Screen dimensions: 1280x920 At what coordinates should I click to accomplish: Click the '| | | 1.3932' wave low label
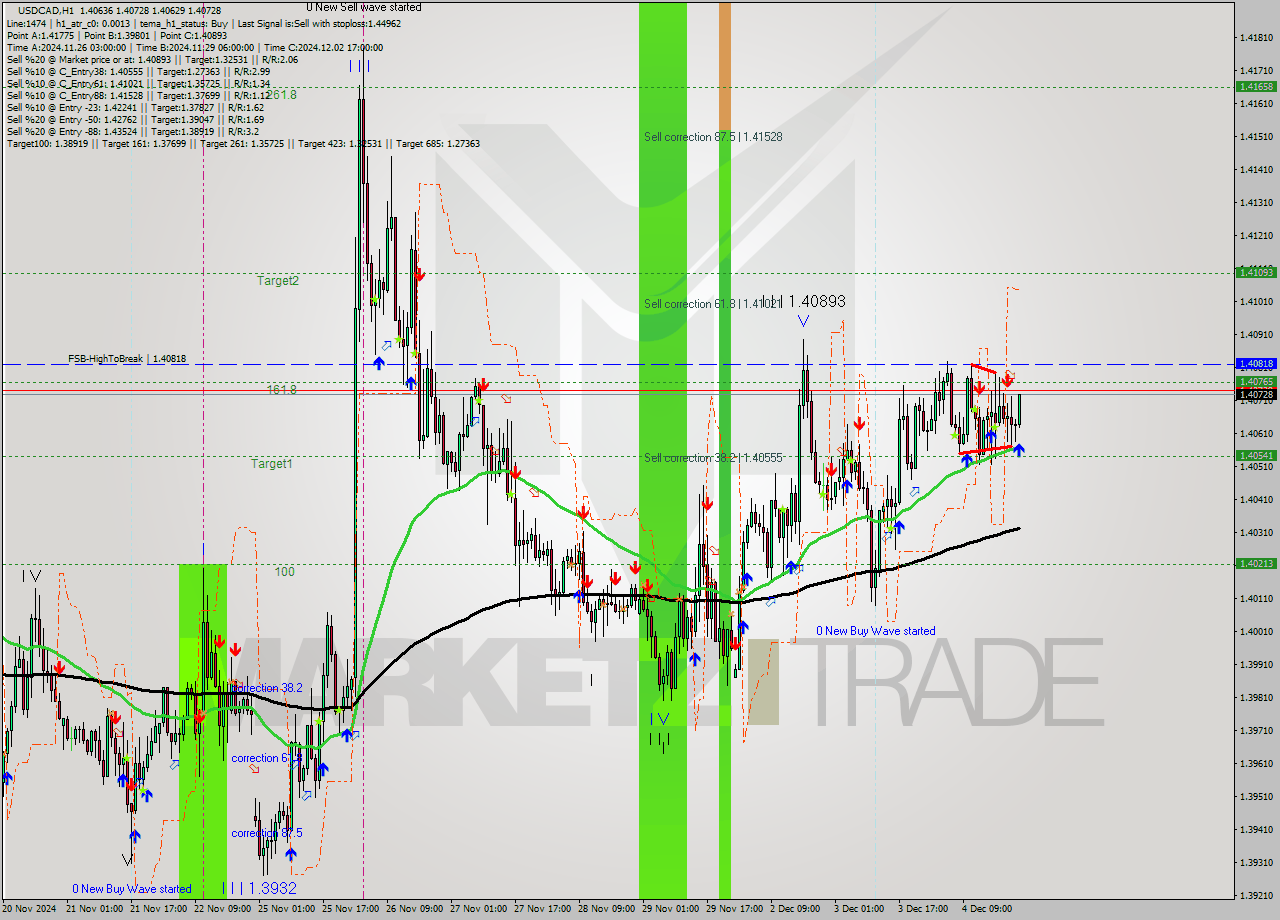coord(259,887)
